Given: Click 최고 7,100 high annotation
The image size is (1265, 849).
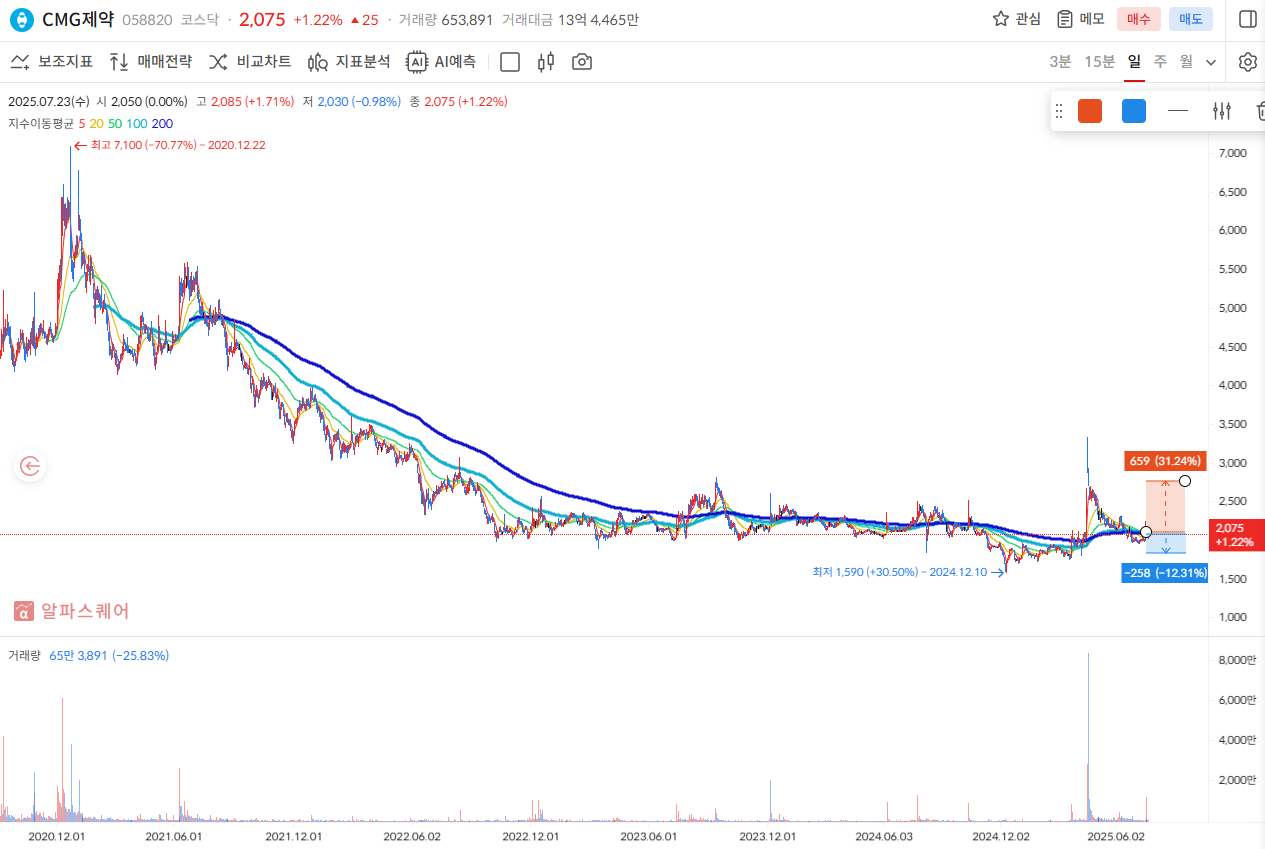Looking at the screenshot, I should [168, 145].
